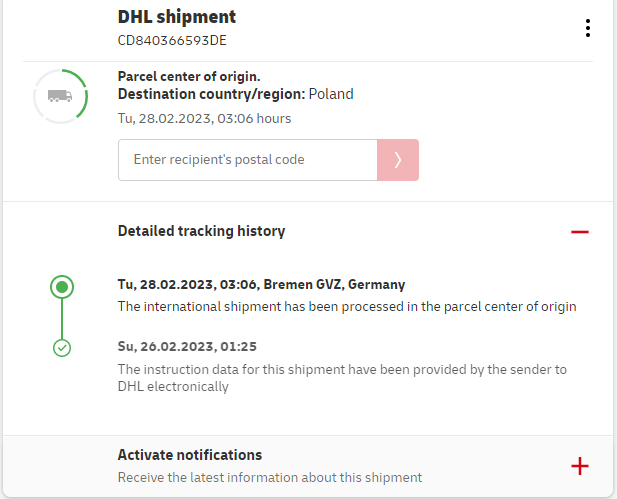Click the green checkmark timeline marker

point(62,348)
